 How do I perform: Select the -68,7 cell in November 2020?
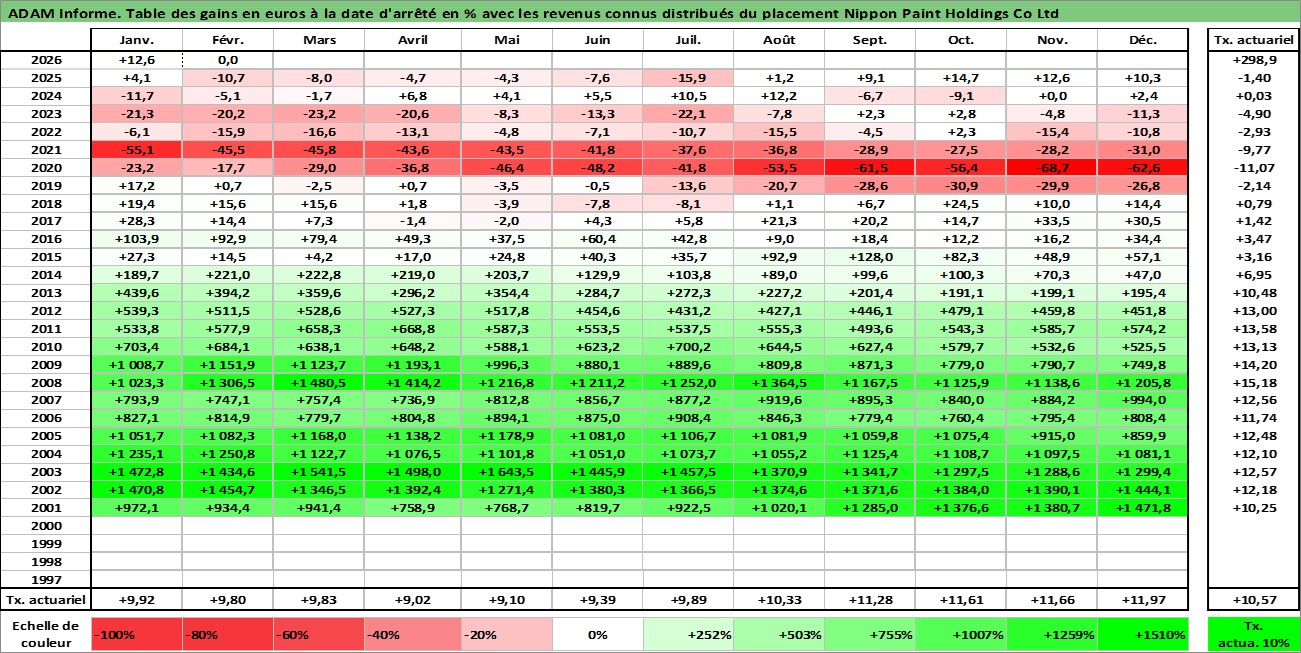[x=1052, y=167]
